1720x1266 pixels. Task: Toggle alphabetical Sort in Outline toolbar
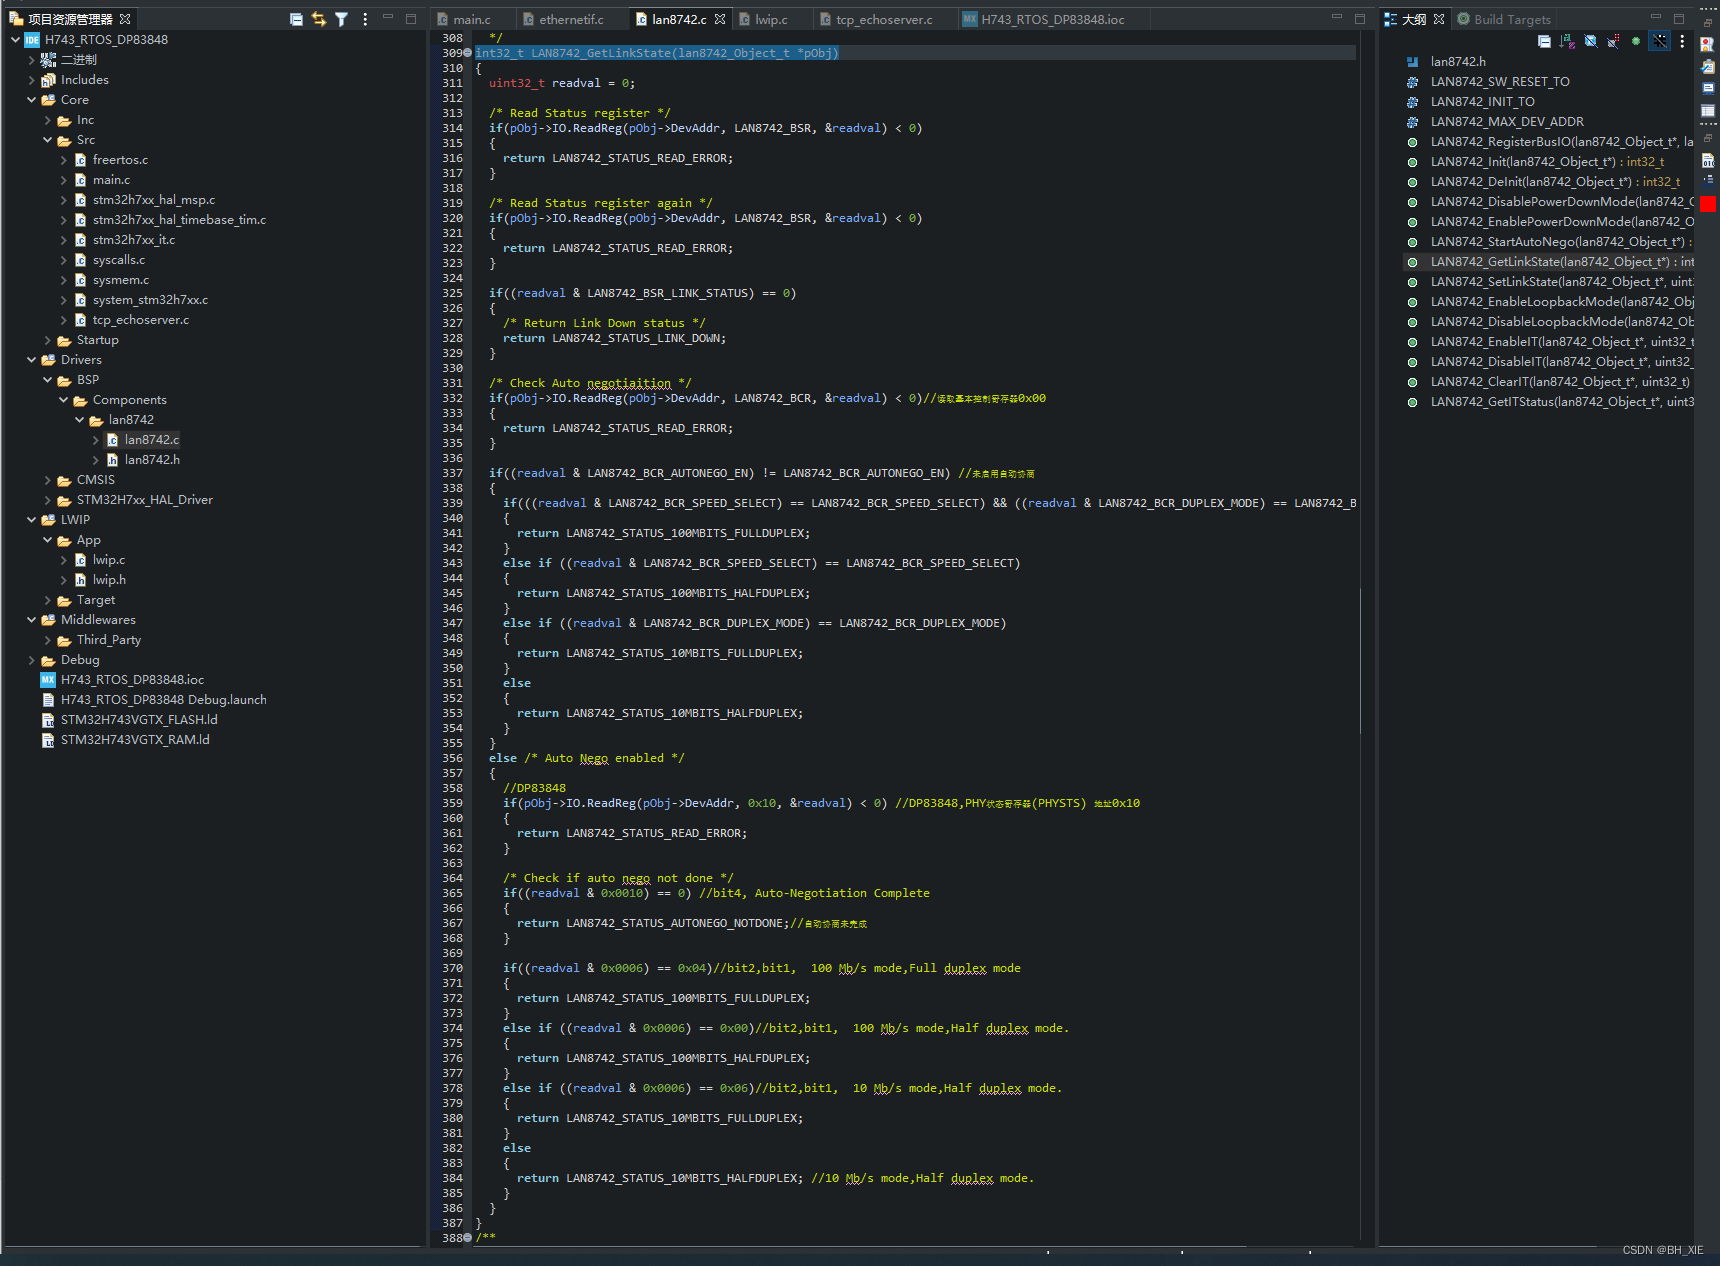click(1567, 41)
